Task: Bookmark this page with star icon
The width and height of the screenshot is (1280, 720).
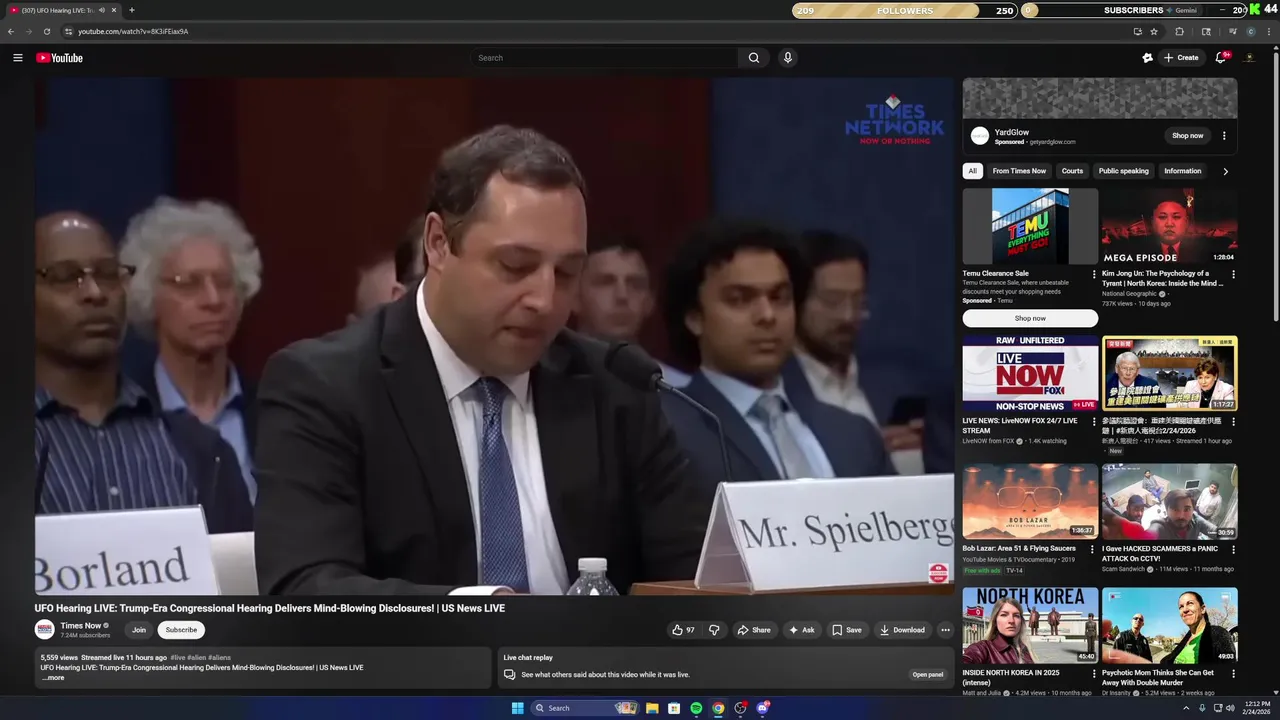Action: [1154, 31]
